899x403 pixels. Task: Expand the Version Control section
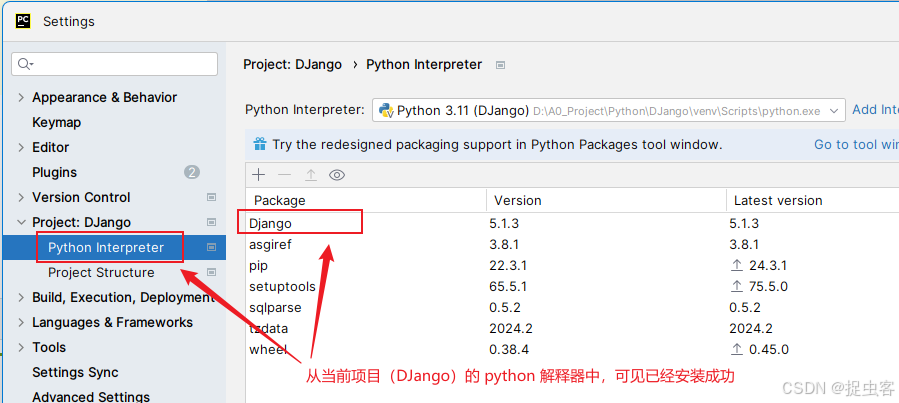(21, 197)
